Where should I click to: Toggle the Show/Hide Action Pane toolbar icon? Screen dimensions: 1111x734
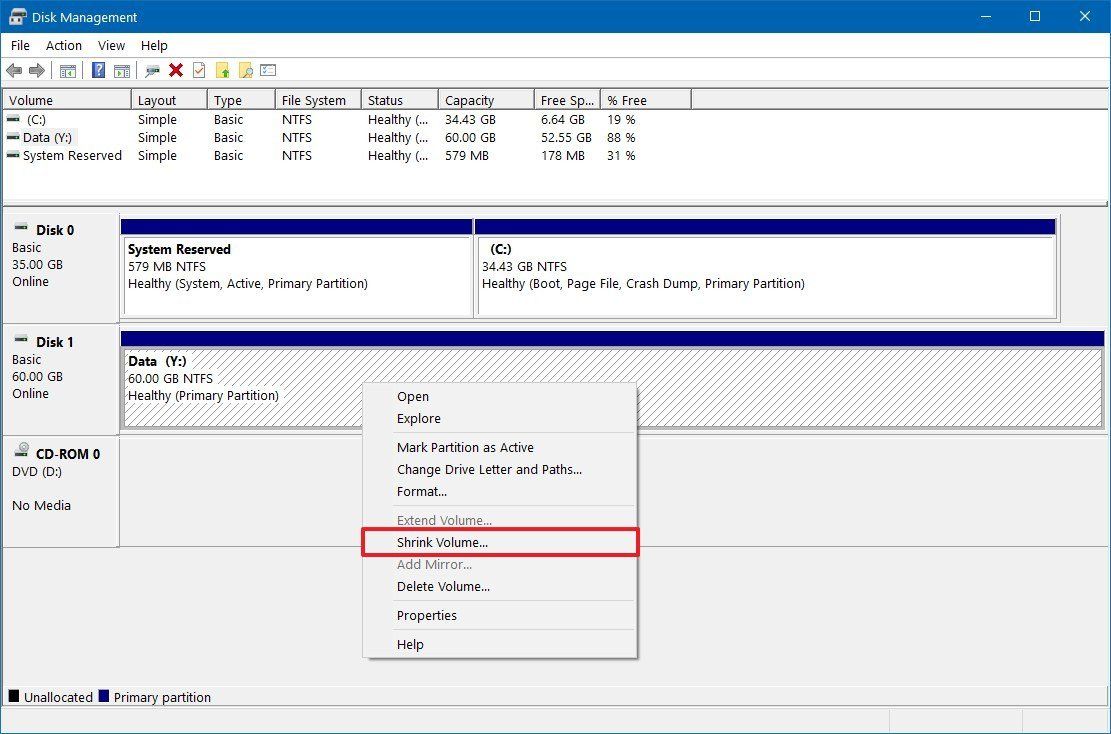coord(121,70)
